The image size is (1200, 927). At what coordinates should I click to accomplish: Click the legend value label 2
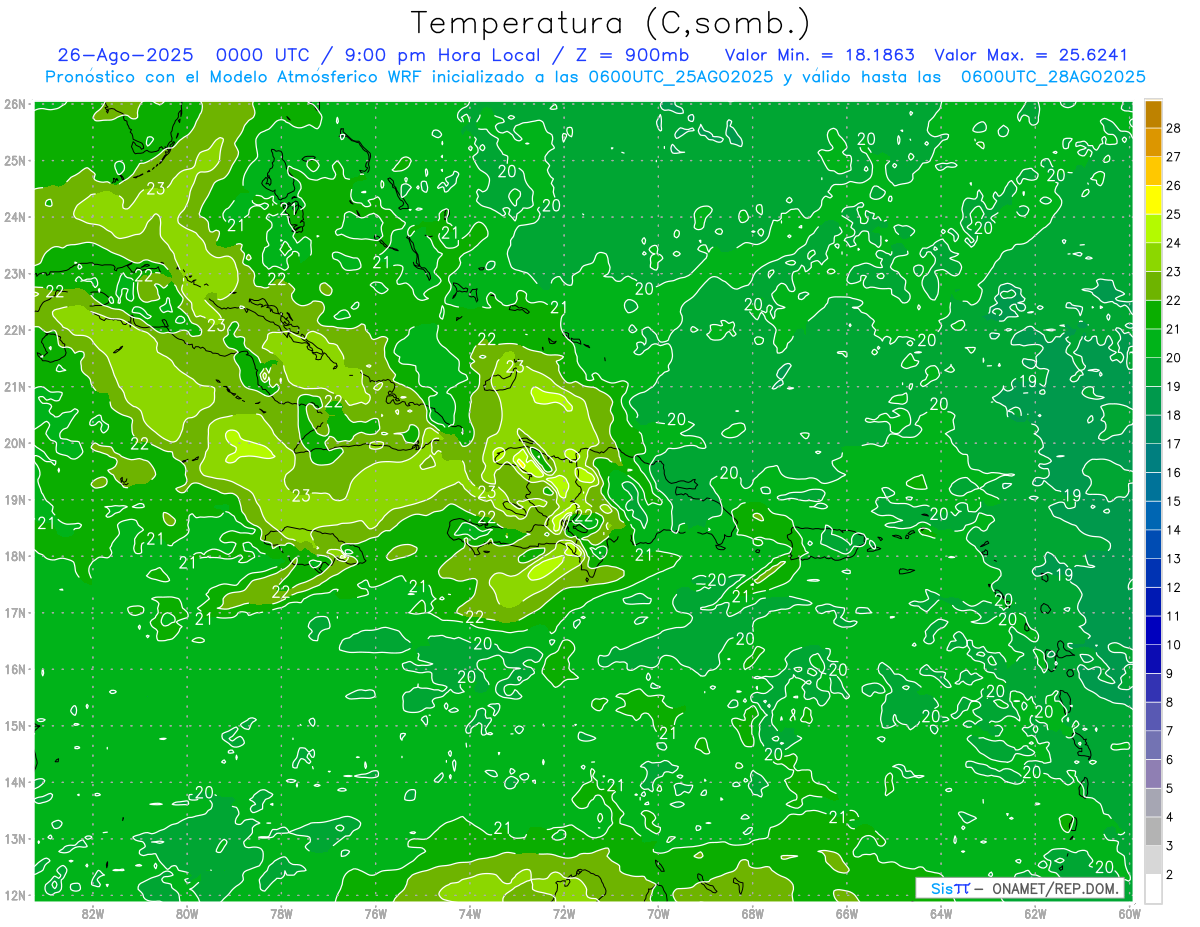(x=1170, y=874)
